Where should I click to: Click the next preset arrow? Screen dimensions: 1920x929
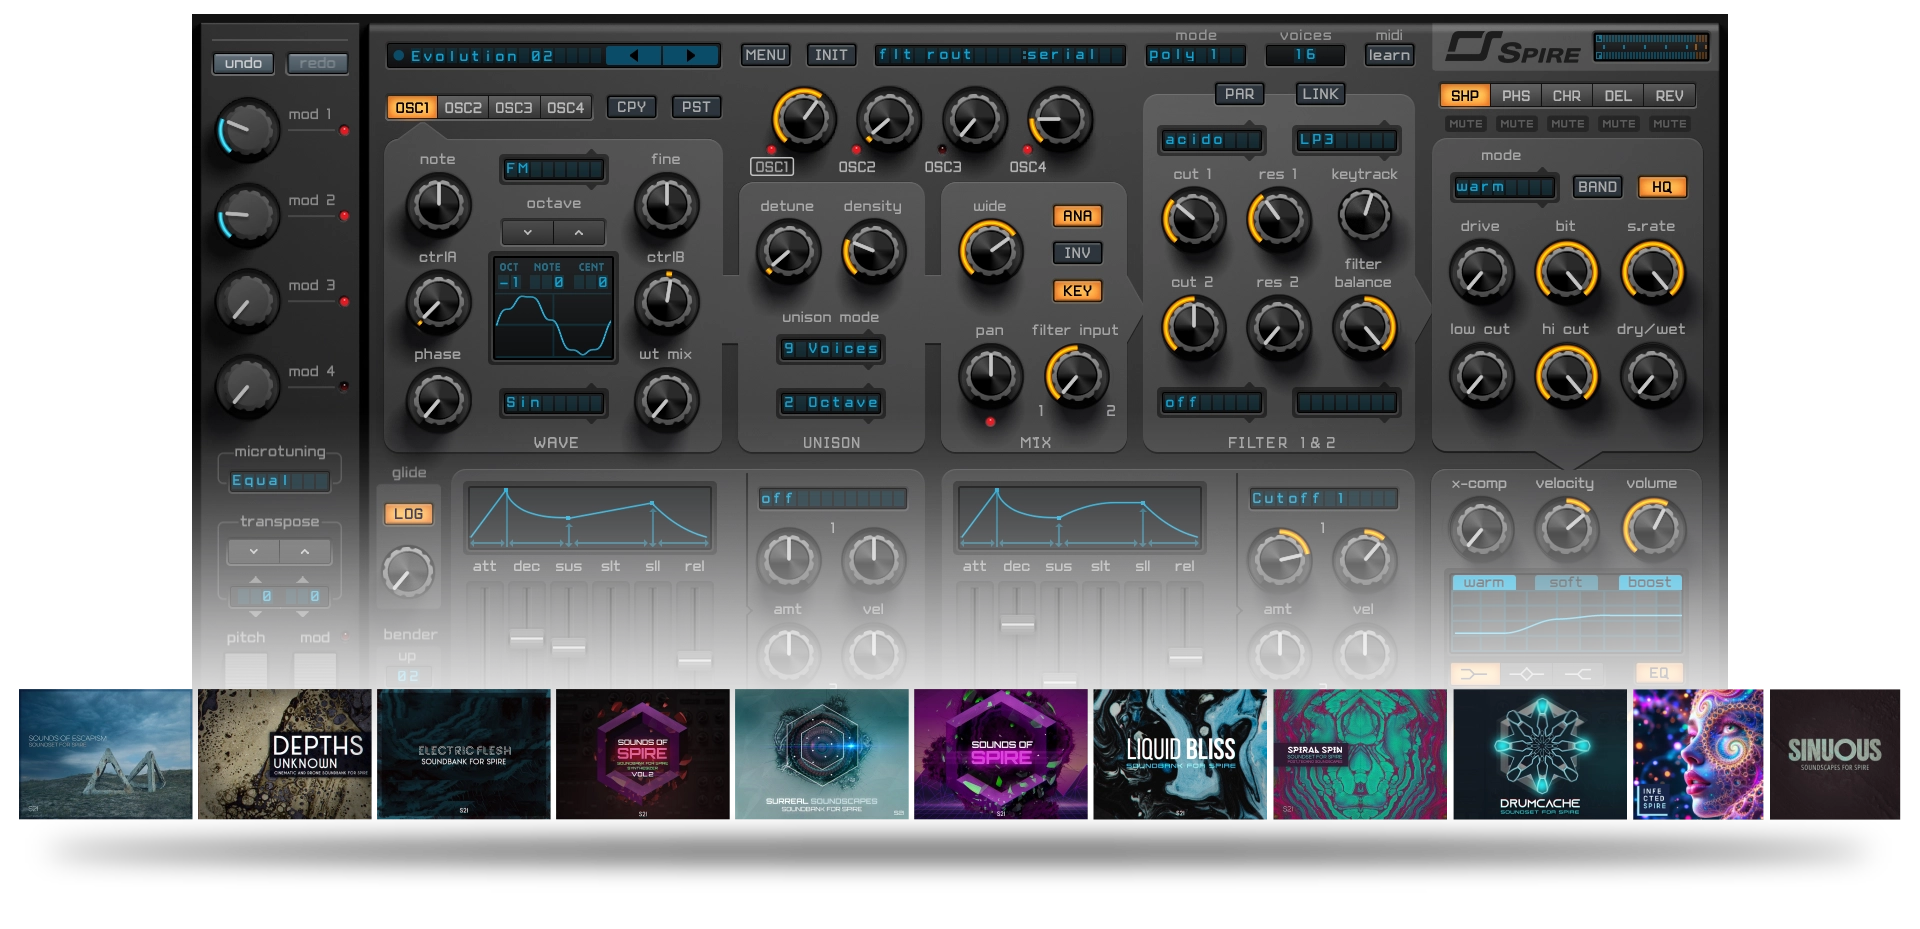pos(690,56)
